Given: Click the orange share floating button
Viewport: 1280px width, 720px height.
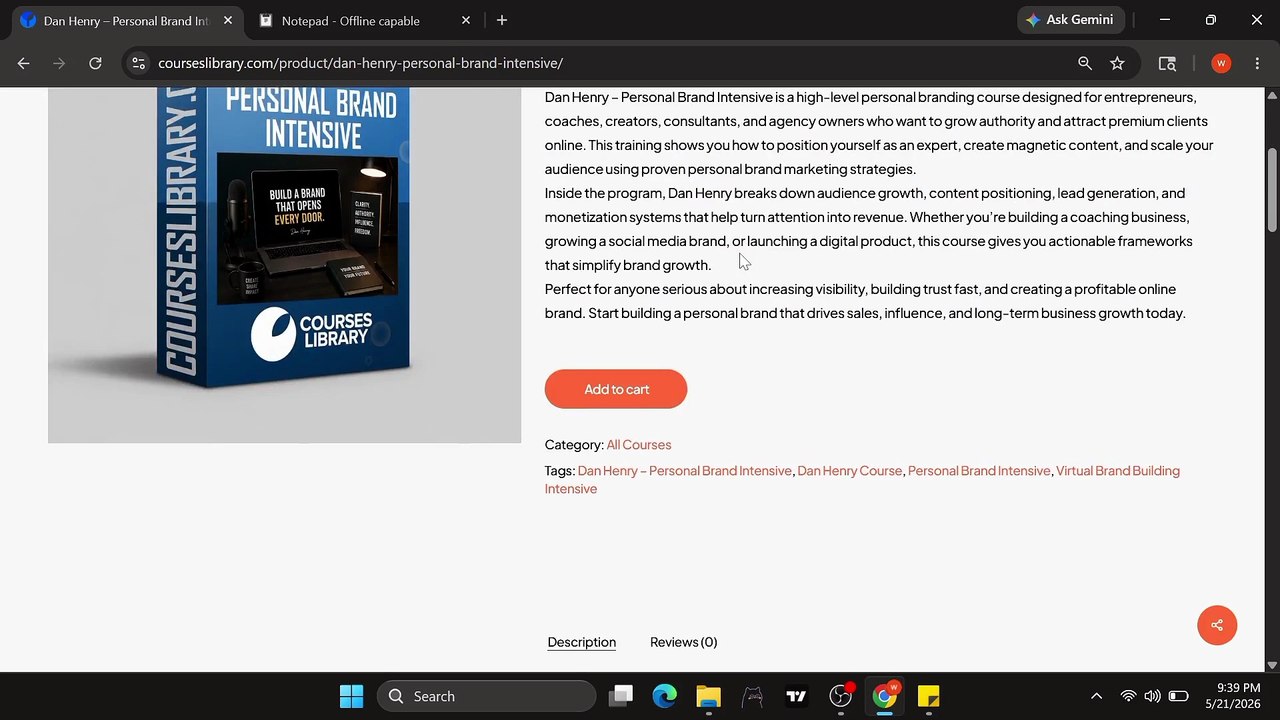Looking at the screenshot, I should pos(1217,625).
